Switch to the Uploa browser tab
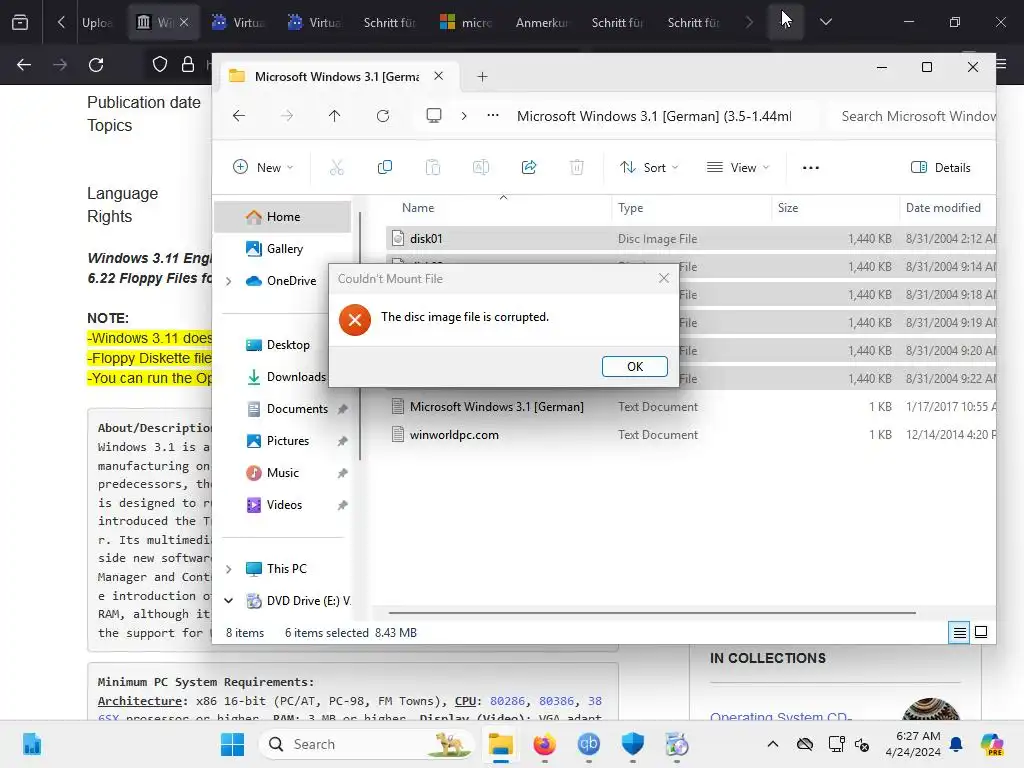The image size is (1024, 768). pyautogui.click(x=97, y=22)
